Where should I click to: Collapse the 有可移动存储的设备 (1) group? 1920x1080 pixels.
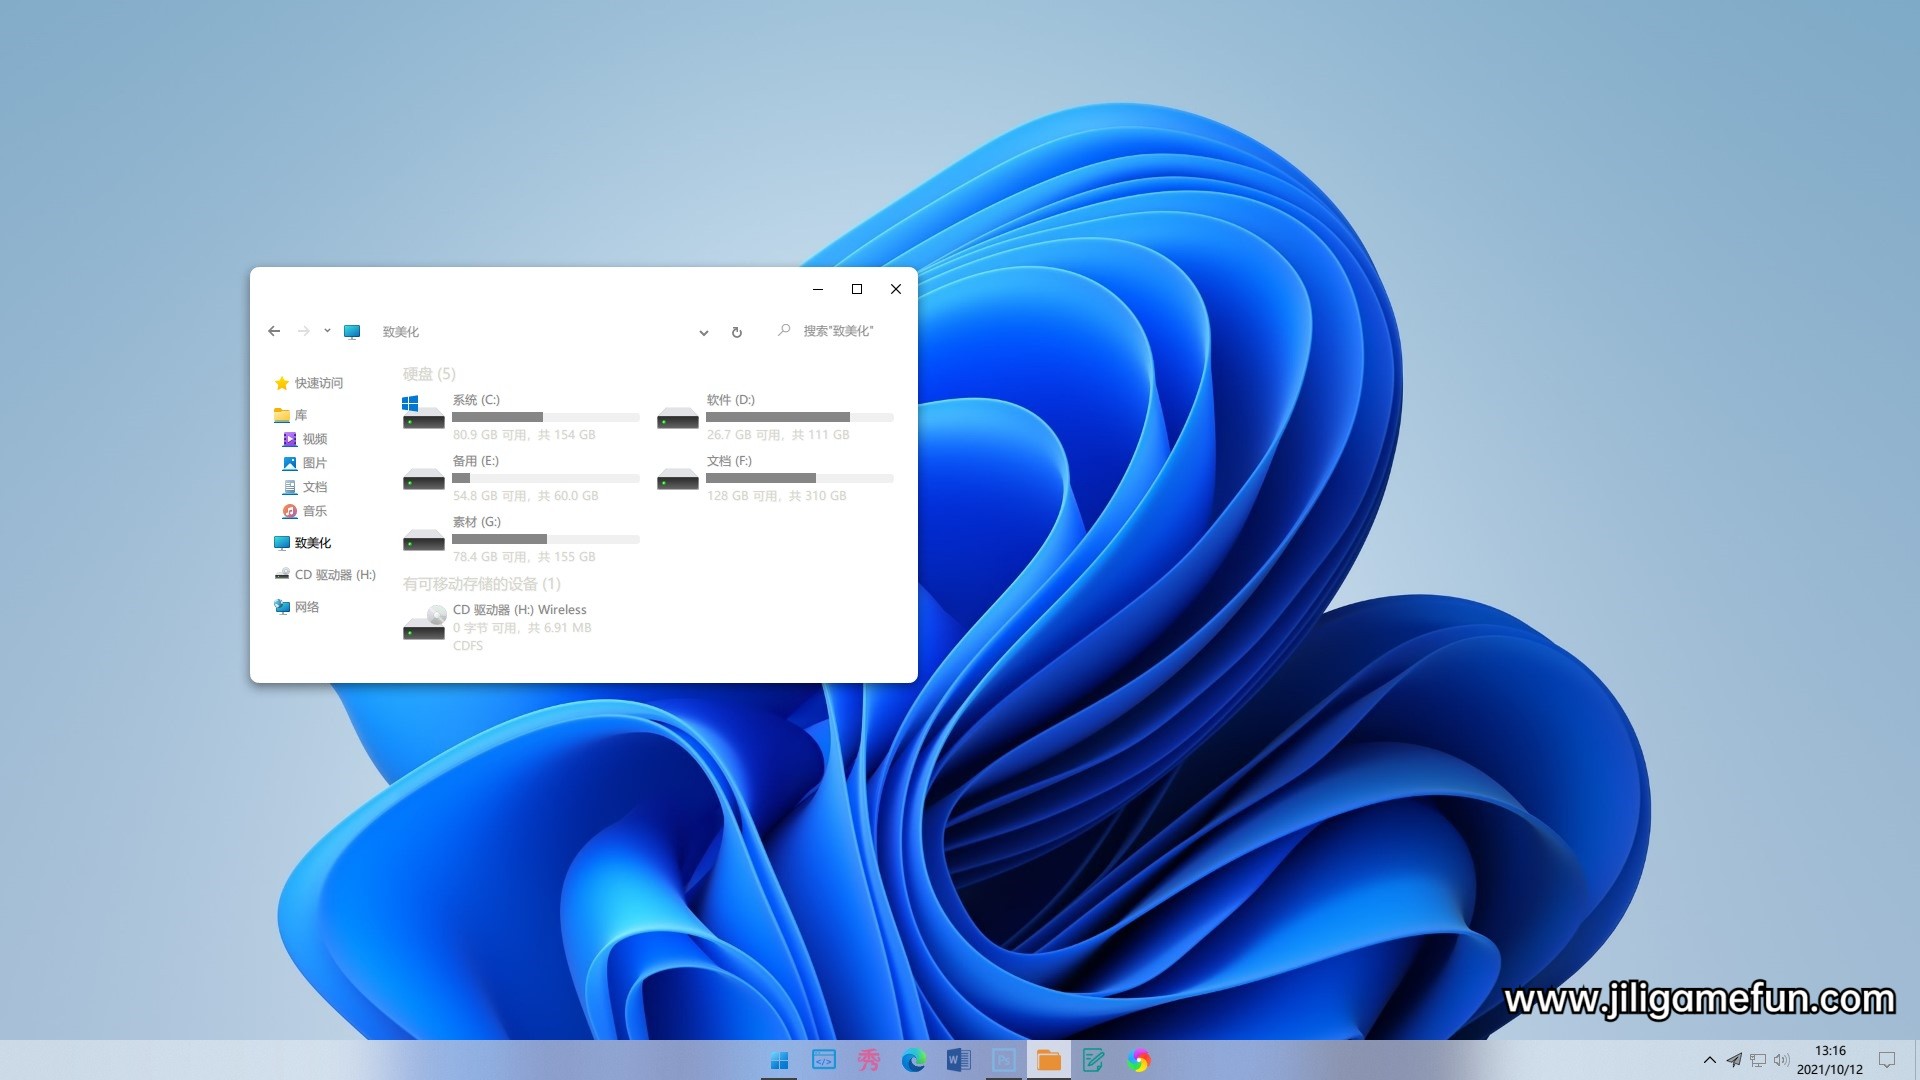click(482, 584)
